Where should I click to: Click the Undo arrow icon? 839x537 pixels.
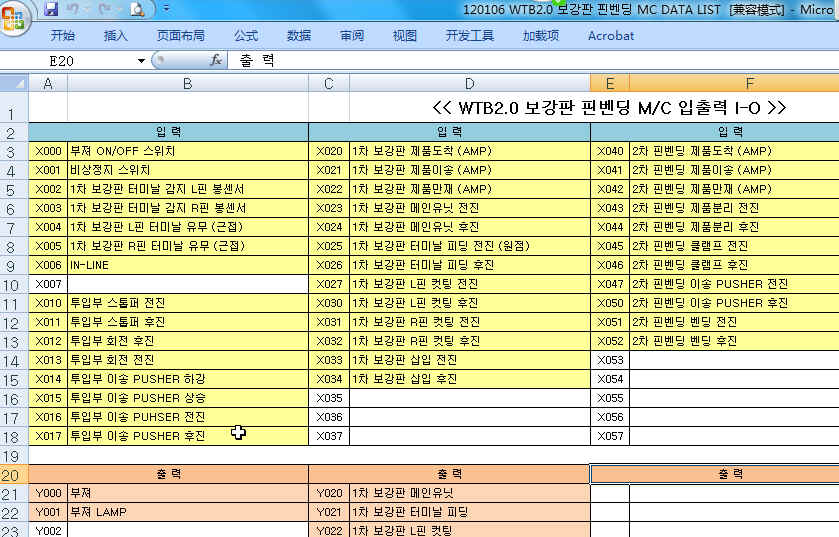(x=73, y=9)
